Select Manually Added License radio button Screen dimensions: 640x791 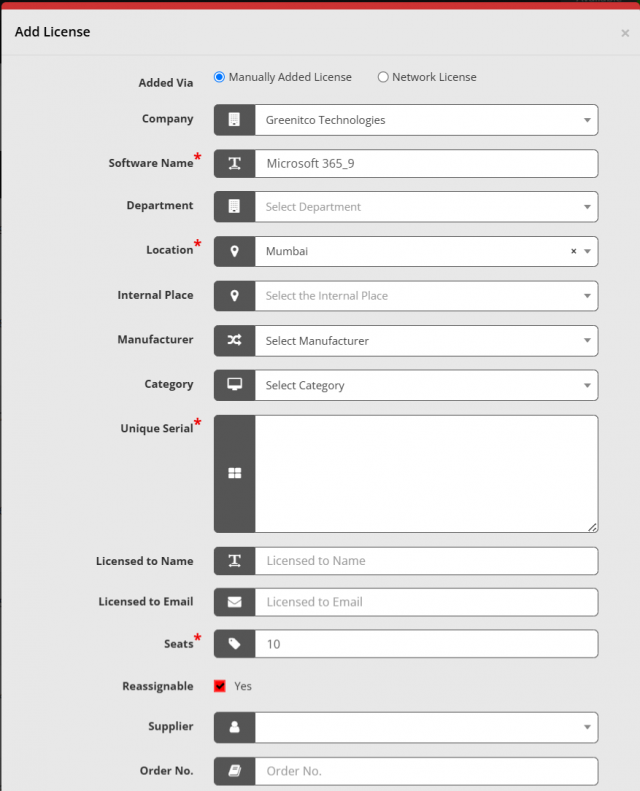219,77
